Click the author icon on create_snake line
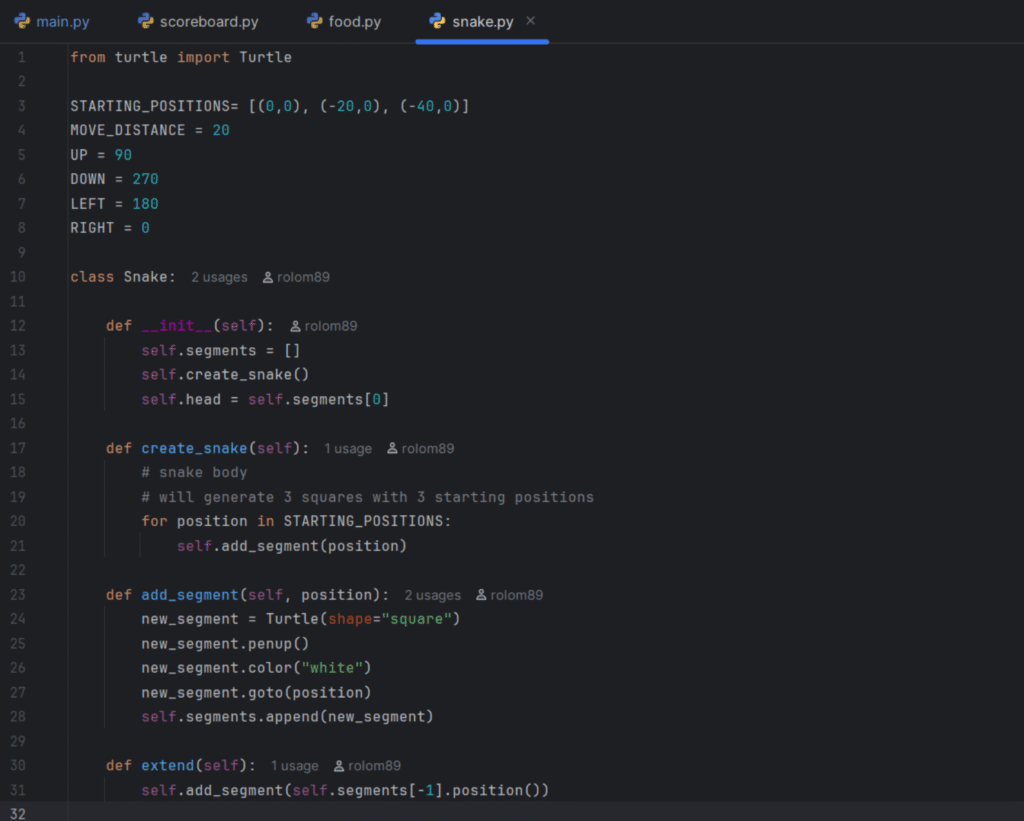This screenshot has height=821, width=1024. tap(393, 449)
